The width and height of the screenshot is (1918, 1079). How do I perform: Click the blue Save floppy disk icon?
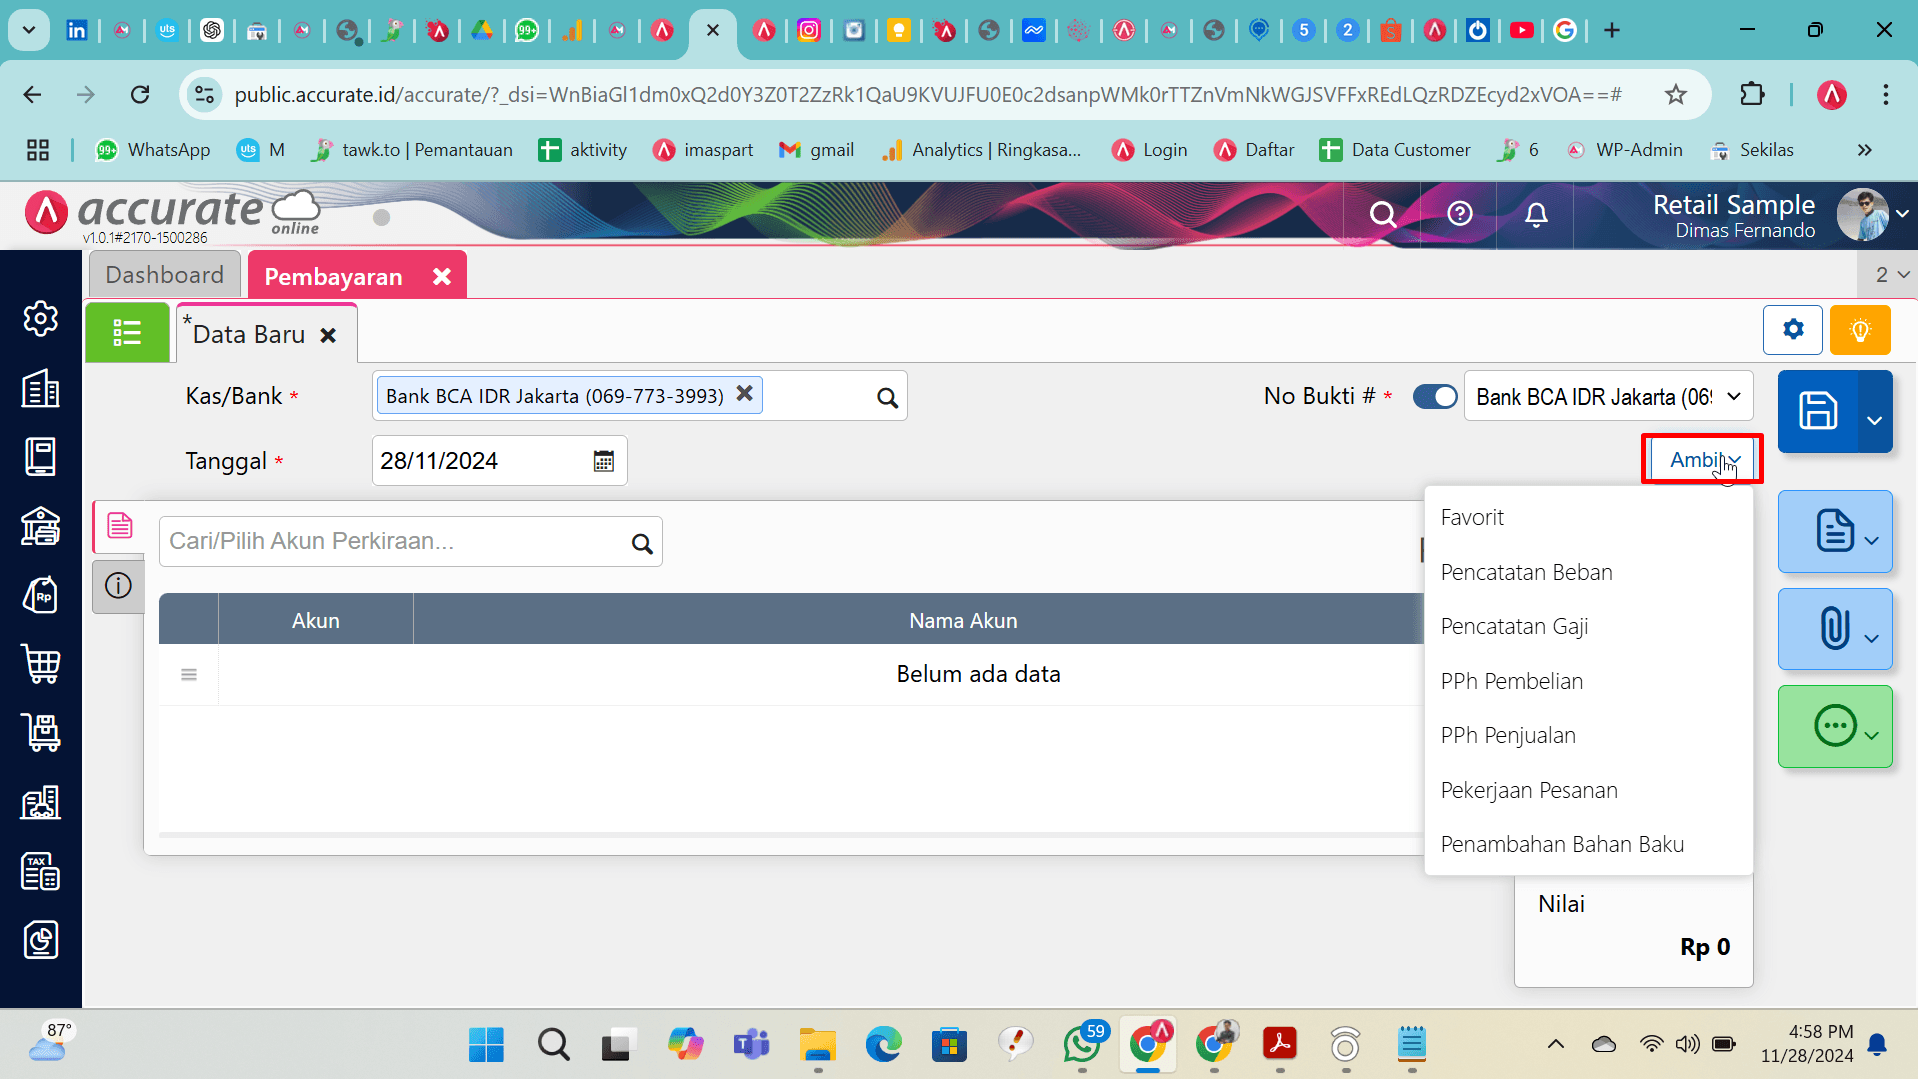(1817, 411)
